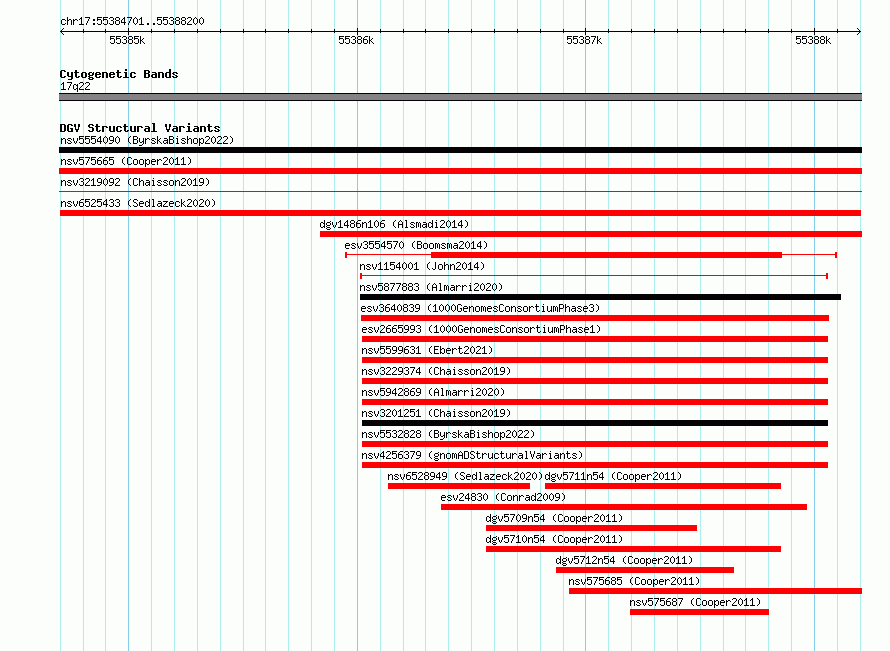Click the 55388k ruler position
The image size is (890, 651).
[x=813, y=40]
